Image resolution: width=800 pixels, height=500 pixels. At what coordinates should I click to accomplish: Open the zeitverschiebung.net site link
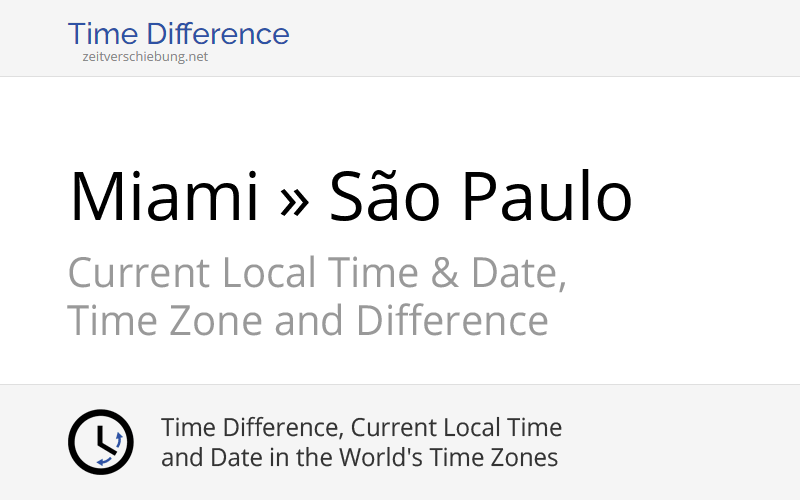[x=145, y=57]
